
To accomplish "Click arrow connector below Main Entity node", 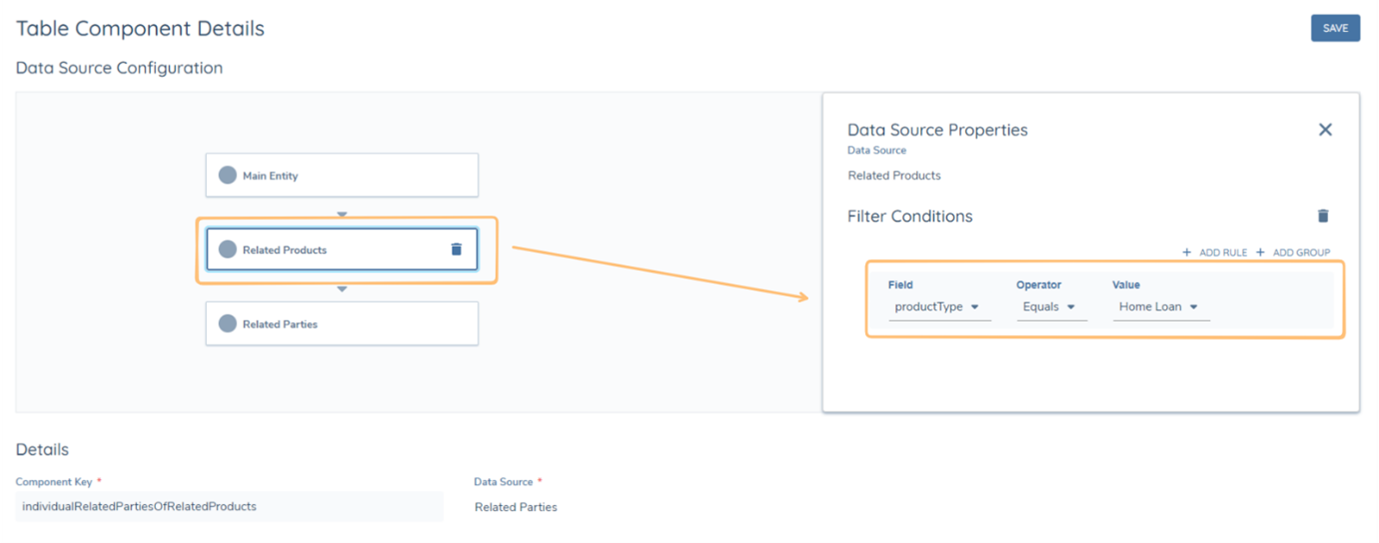I will (x=341, y=214).
